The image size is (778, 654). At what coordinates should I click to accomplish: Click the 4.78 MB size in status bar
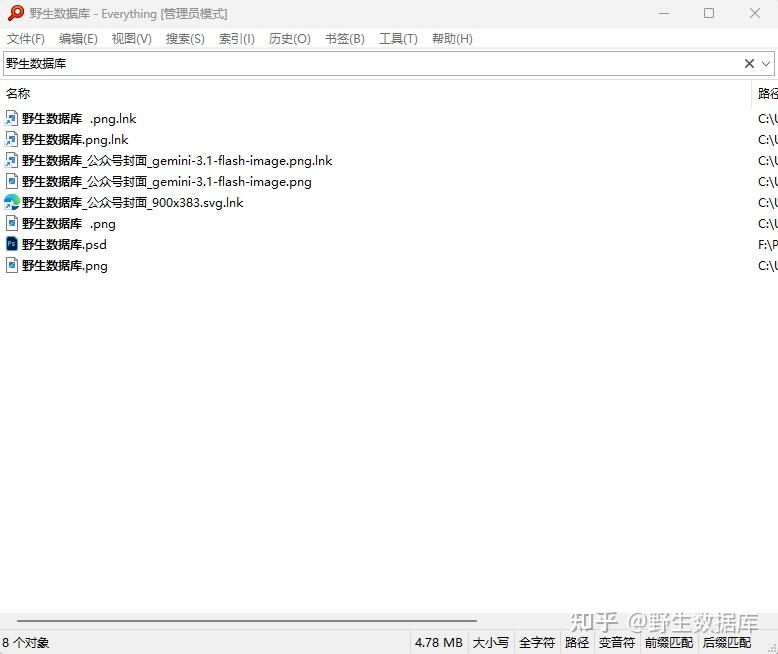click(x=439, y=643)
